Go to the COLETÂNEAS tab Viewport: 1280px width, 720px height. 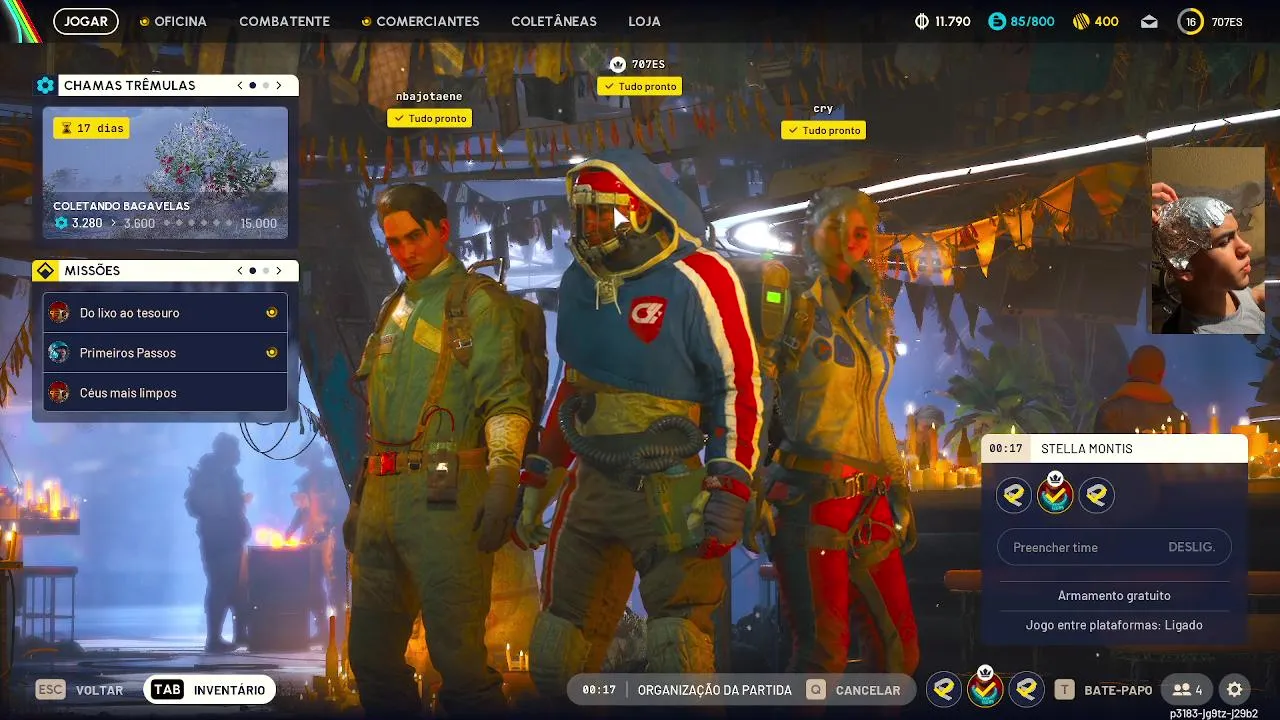pyautogui.click(x=554, y=21)
